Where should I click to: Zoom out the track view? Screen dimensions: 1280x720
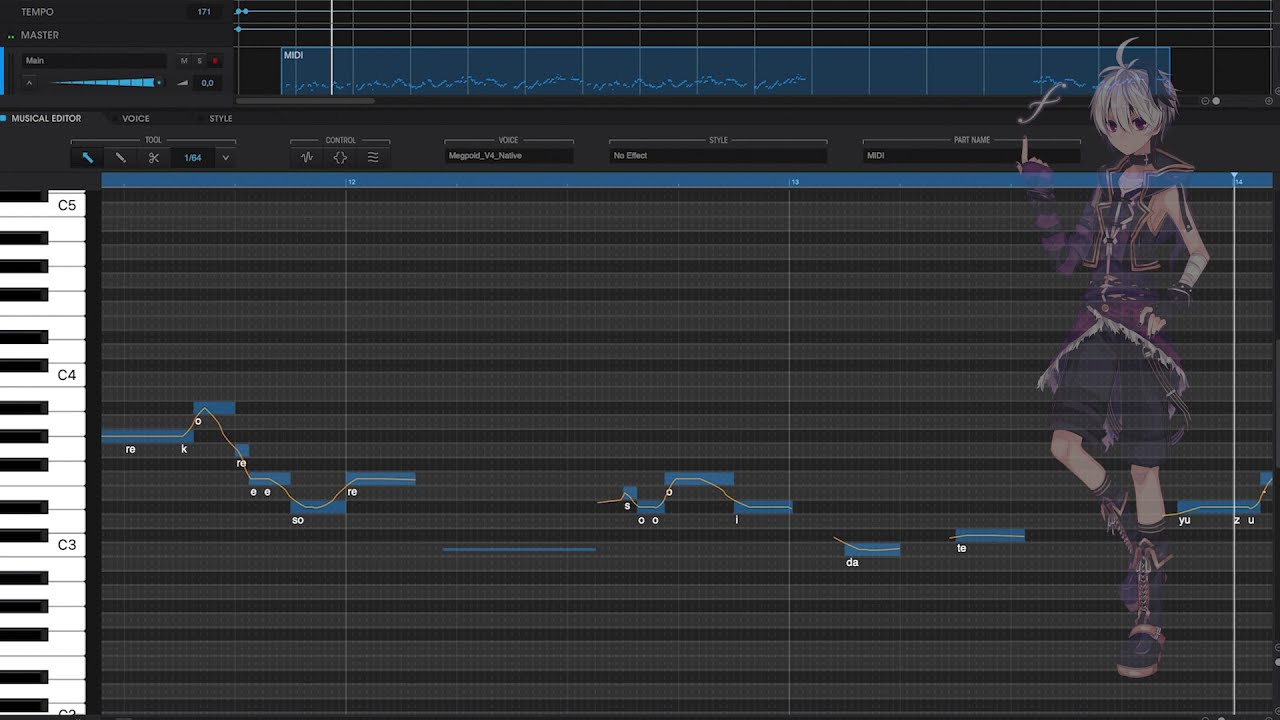pyautogui.click(x=1206, y=101)
